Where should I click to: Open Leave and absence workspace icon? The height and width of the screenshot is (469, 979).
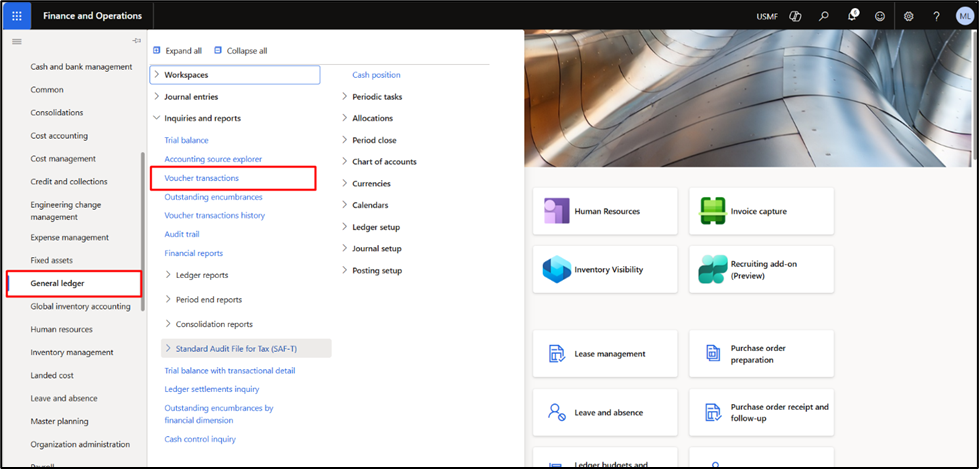[556, 412]
